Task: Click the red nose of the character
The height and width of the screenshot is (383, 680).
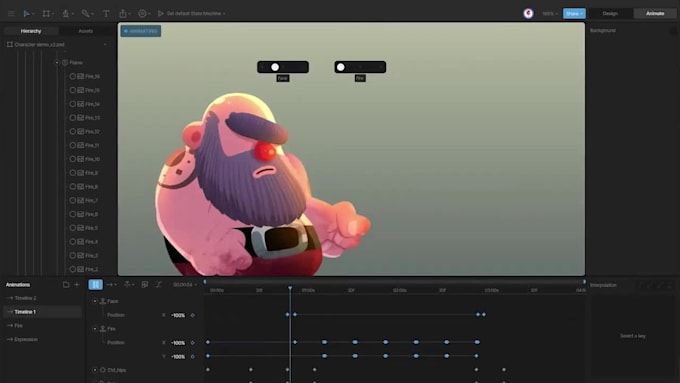Action: click(x=265, y=152)
